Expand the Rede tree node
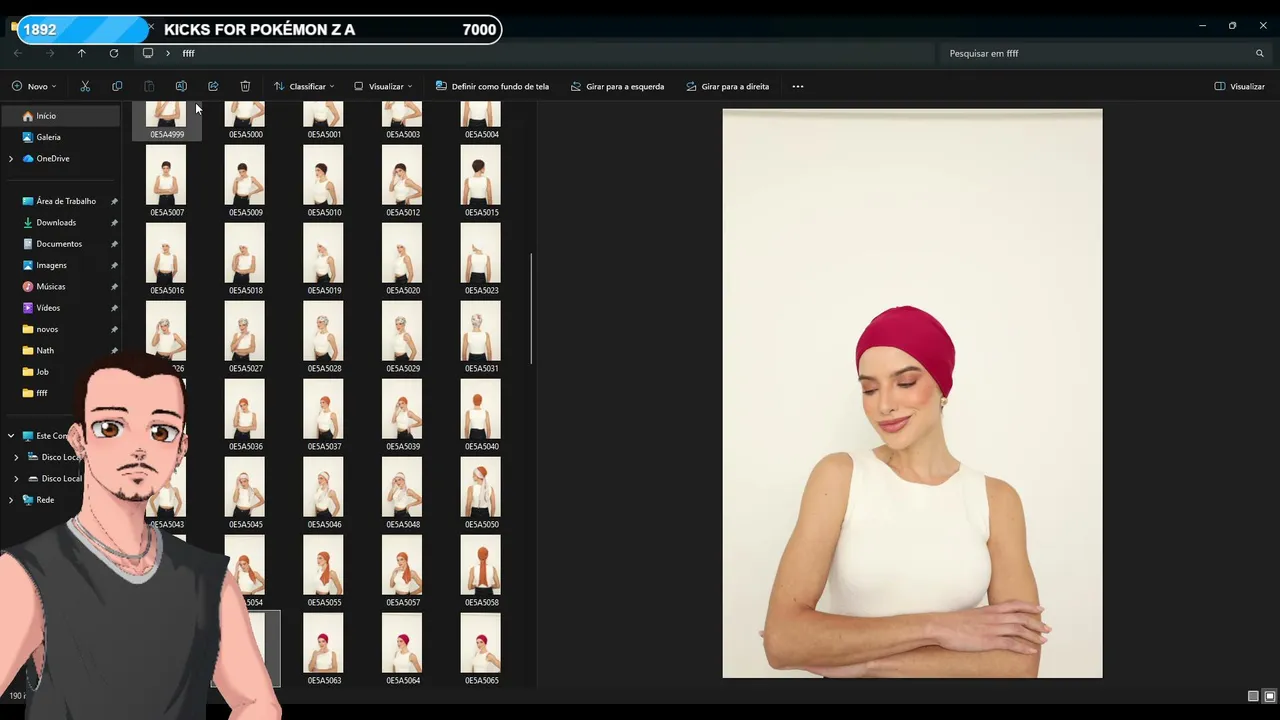The height and width of the screenshot is (720, 1280). click(11, 500)
